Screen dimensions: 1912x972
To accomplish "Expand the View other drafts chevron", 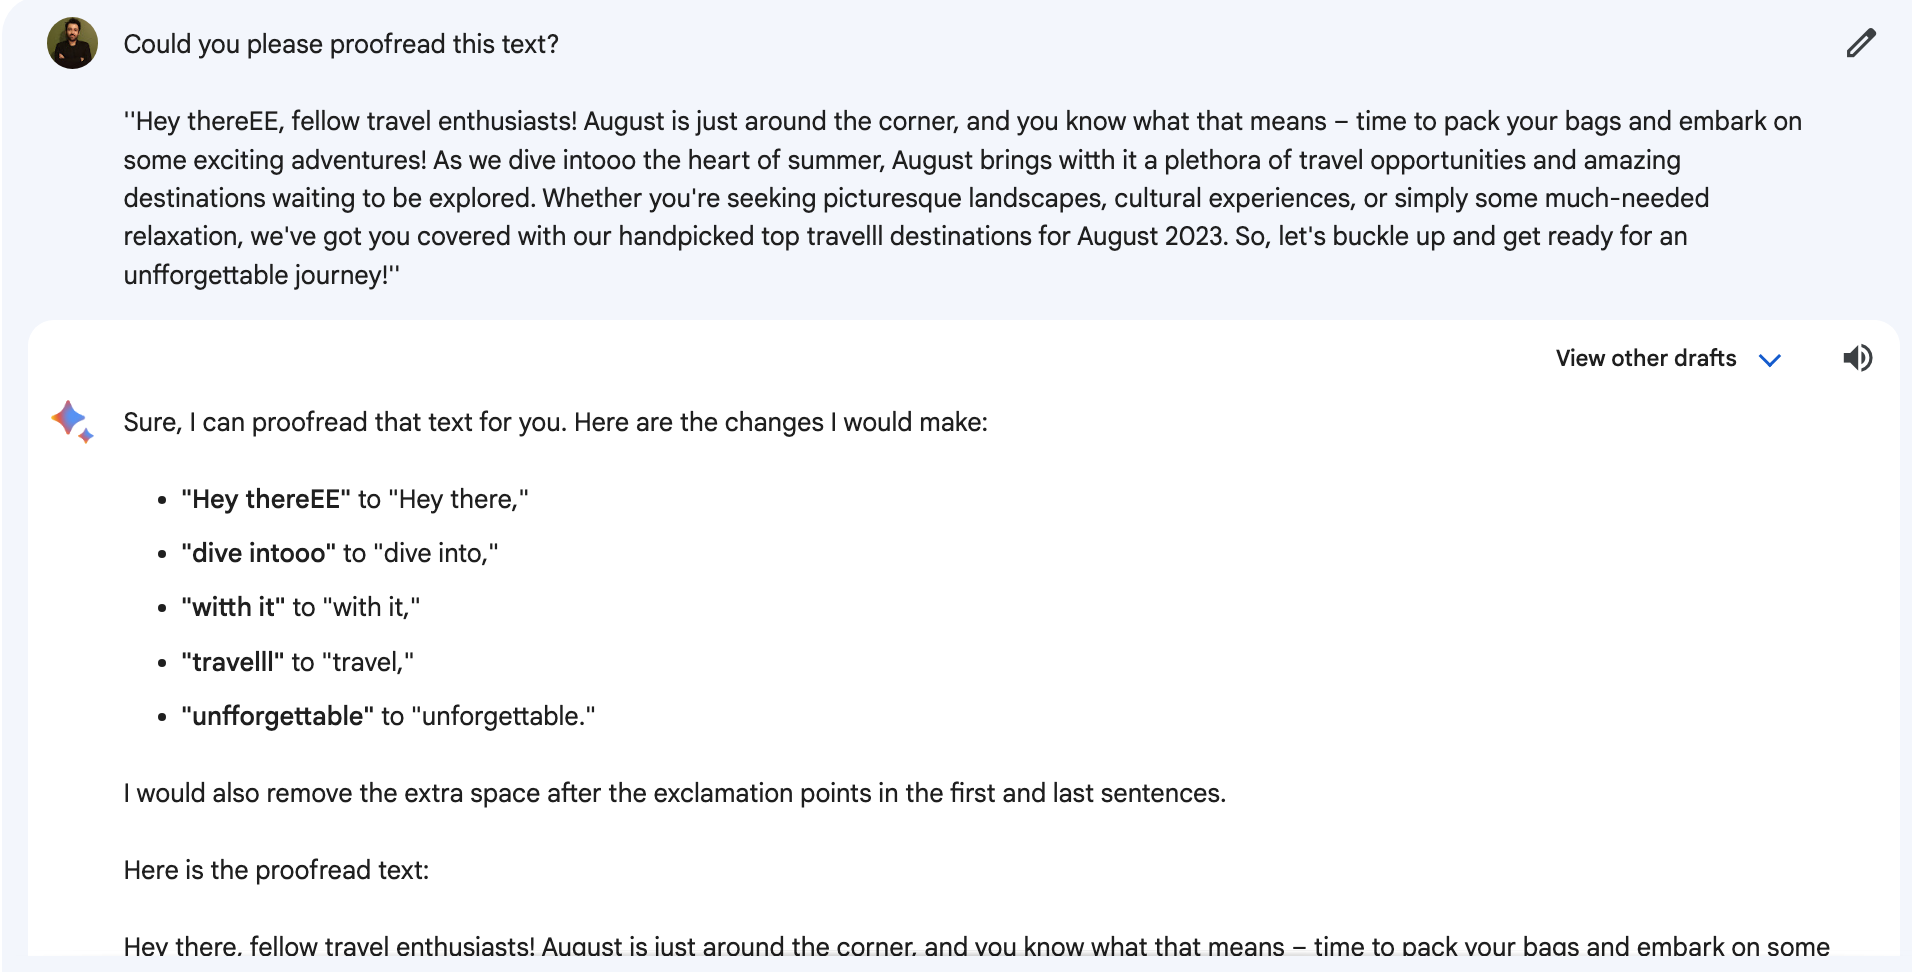I will [1770, 360].
